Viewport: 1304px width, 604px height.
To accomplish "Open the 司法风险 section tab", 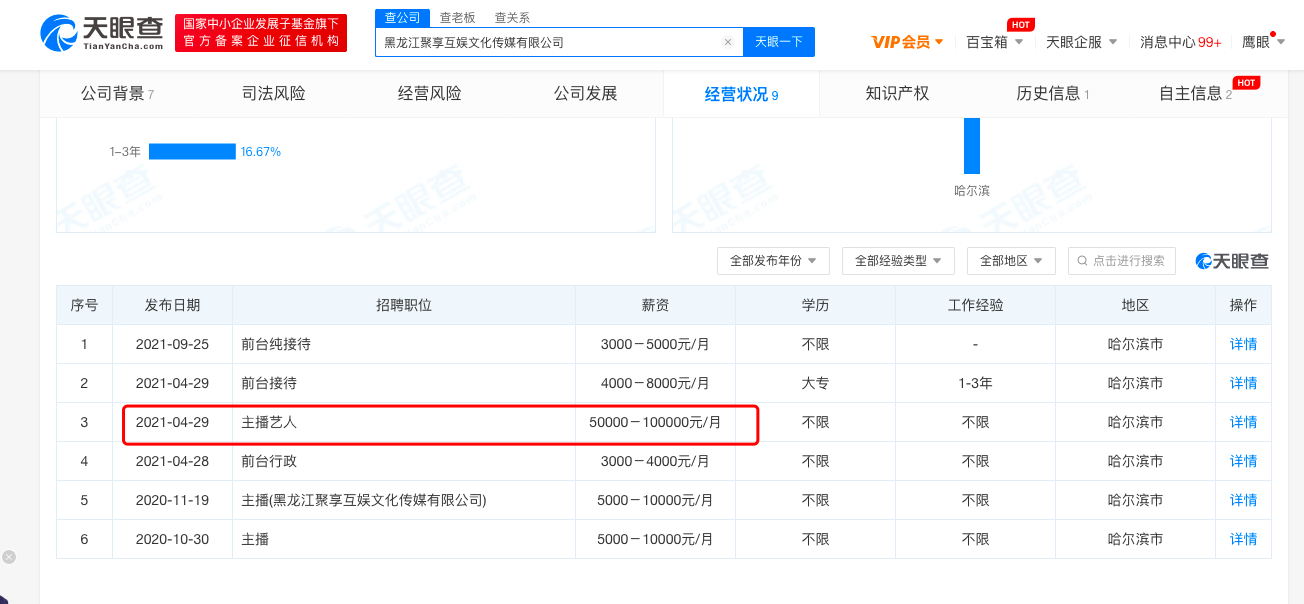I will click(x=273, y=94).
